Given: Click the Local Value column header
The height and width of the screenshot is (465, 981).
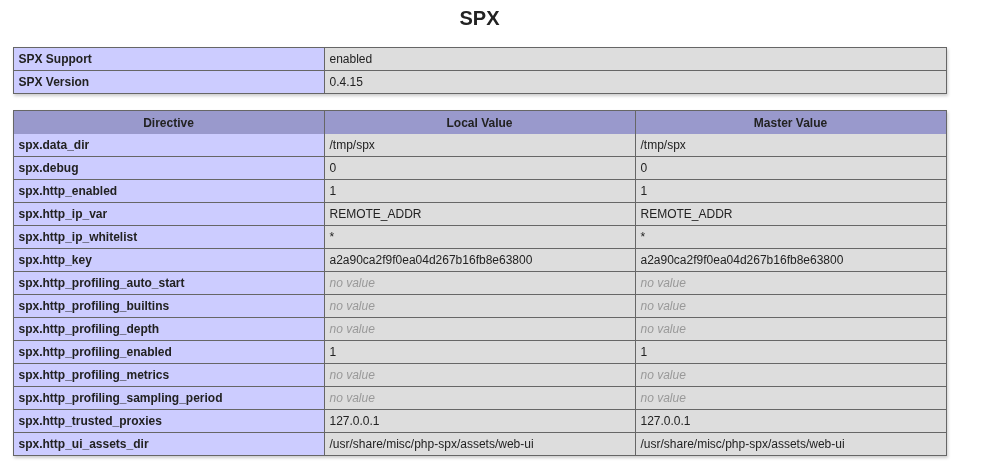Looking at the screenshot, I should pos(479,123).
